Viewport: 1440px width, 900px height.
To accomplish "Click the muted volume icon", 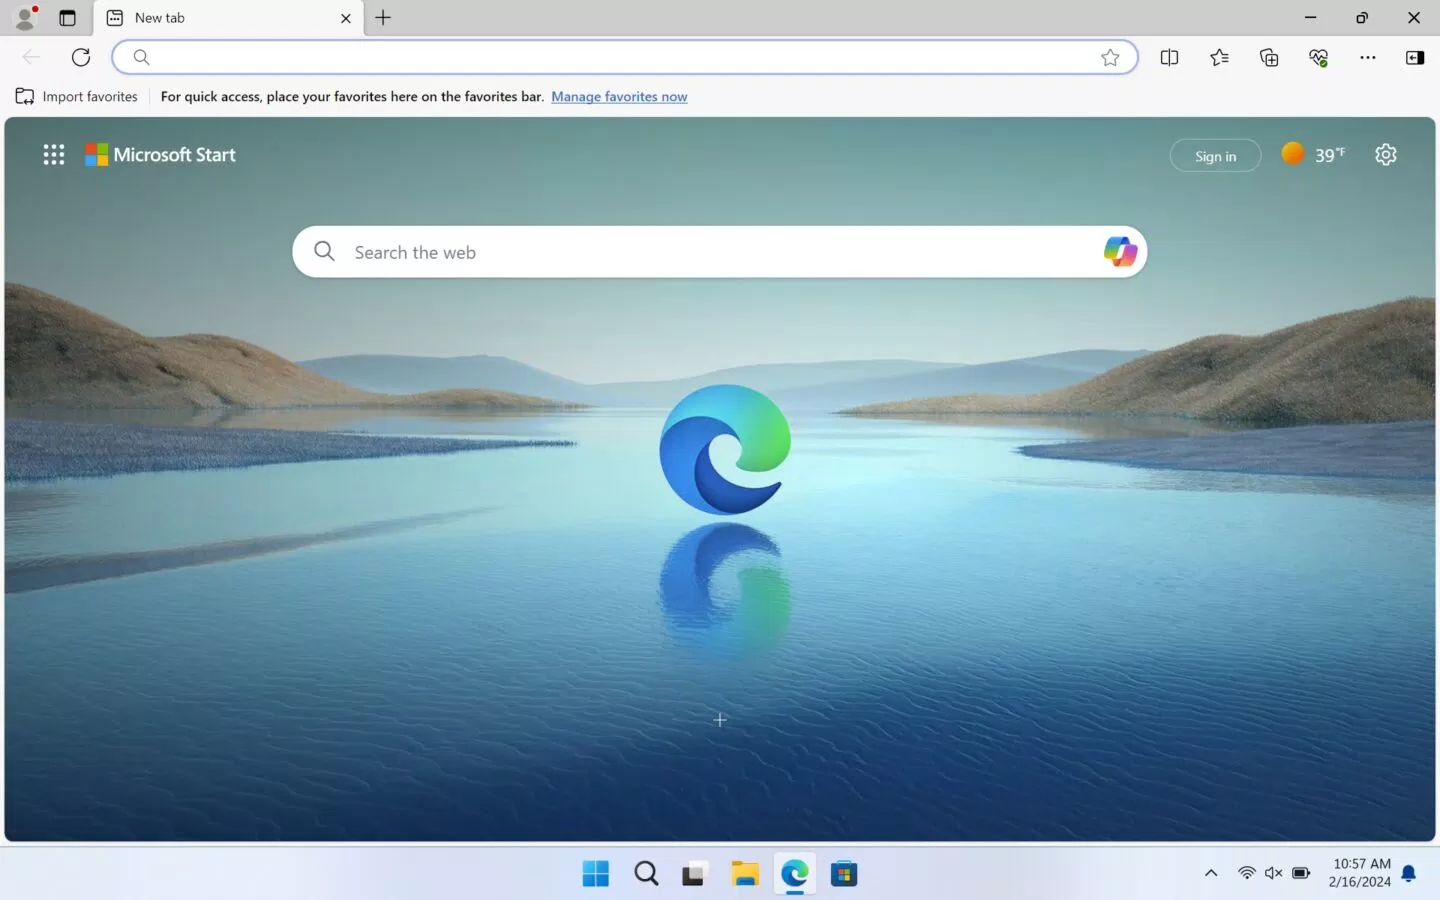I will [x=1273, y=873].
